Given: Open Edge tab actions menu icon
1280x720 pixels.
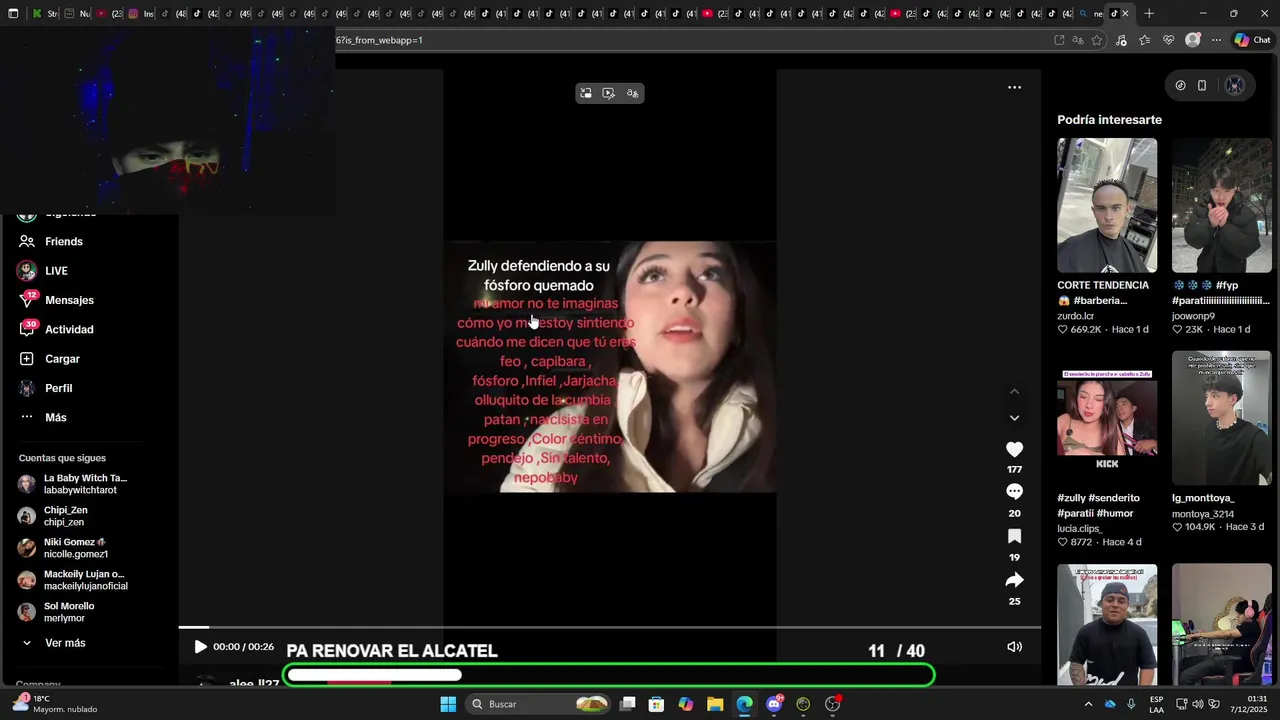Looking at the screenshot, I should [13, 13].
